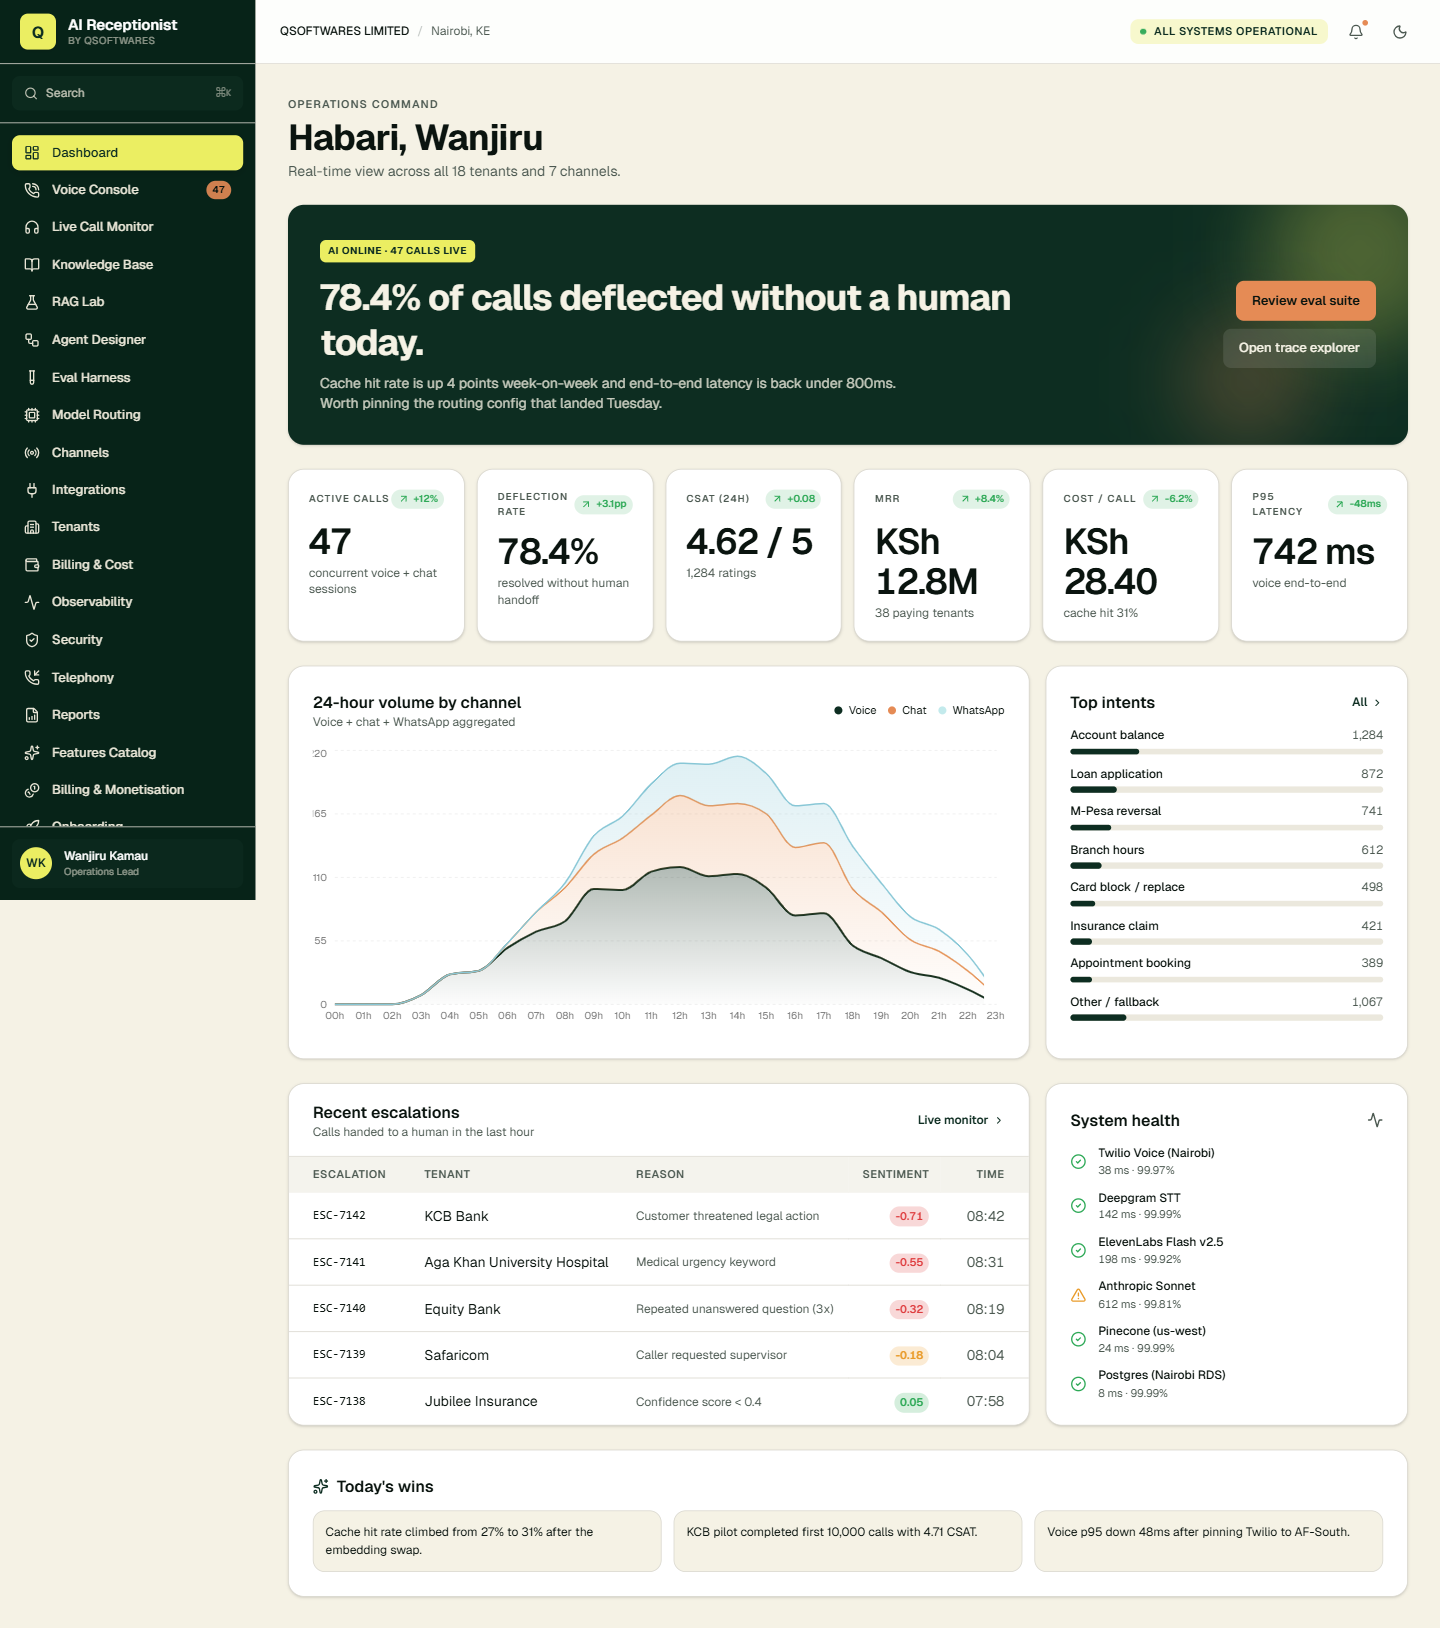Click AI Online 47 calls live badge
The height and width of the screenshot is (1628, 1440).
point(397,251)
